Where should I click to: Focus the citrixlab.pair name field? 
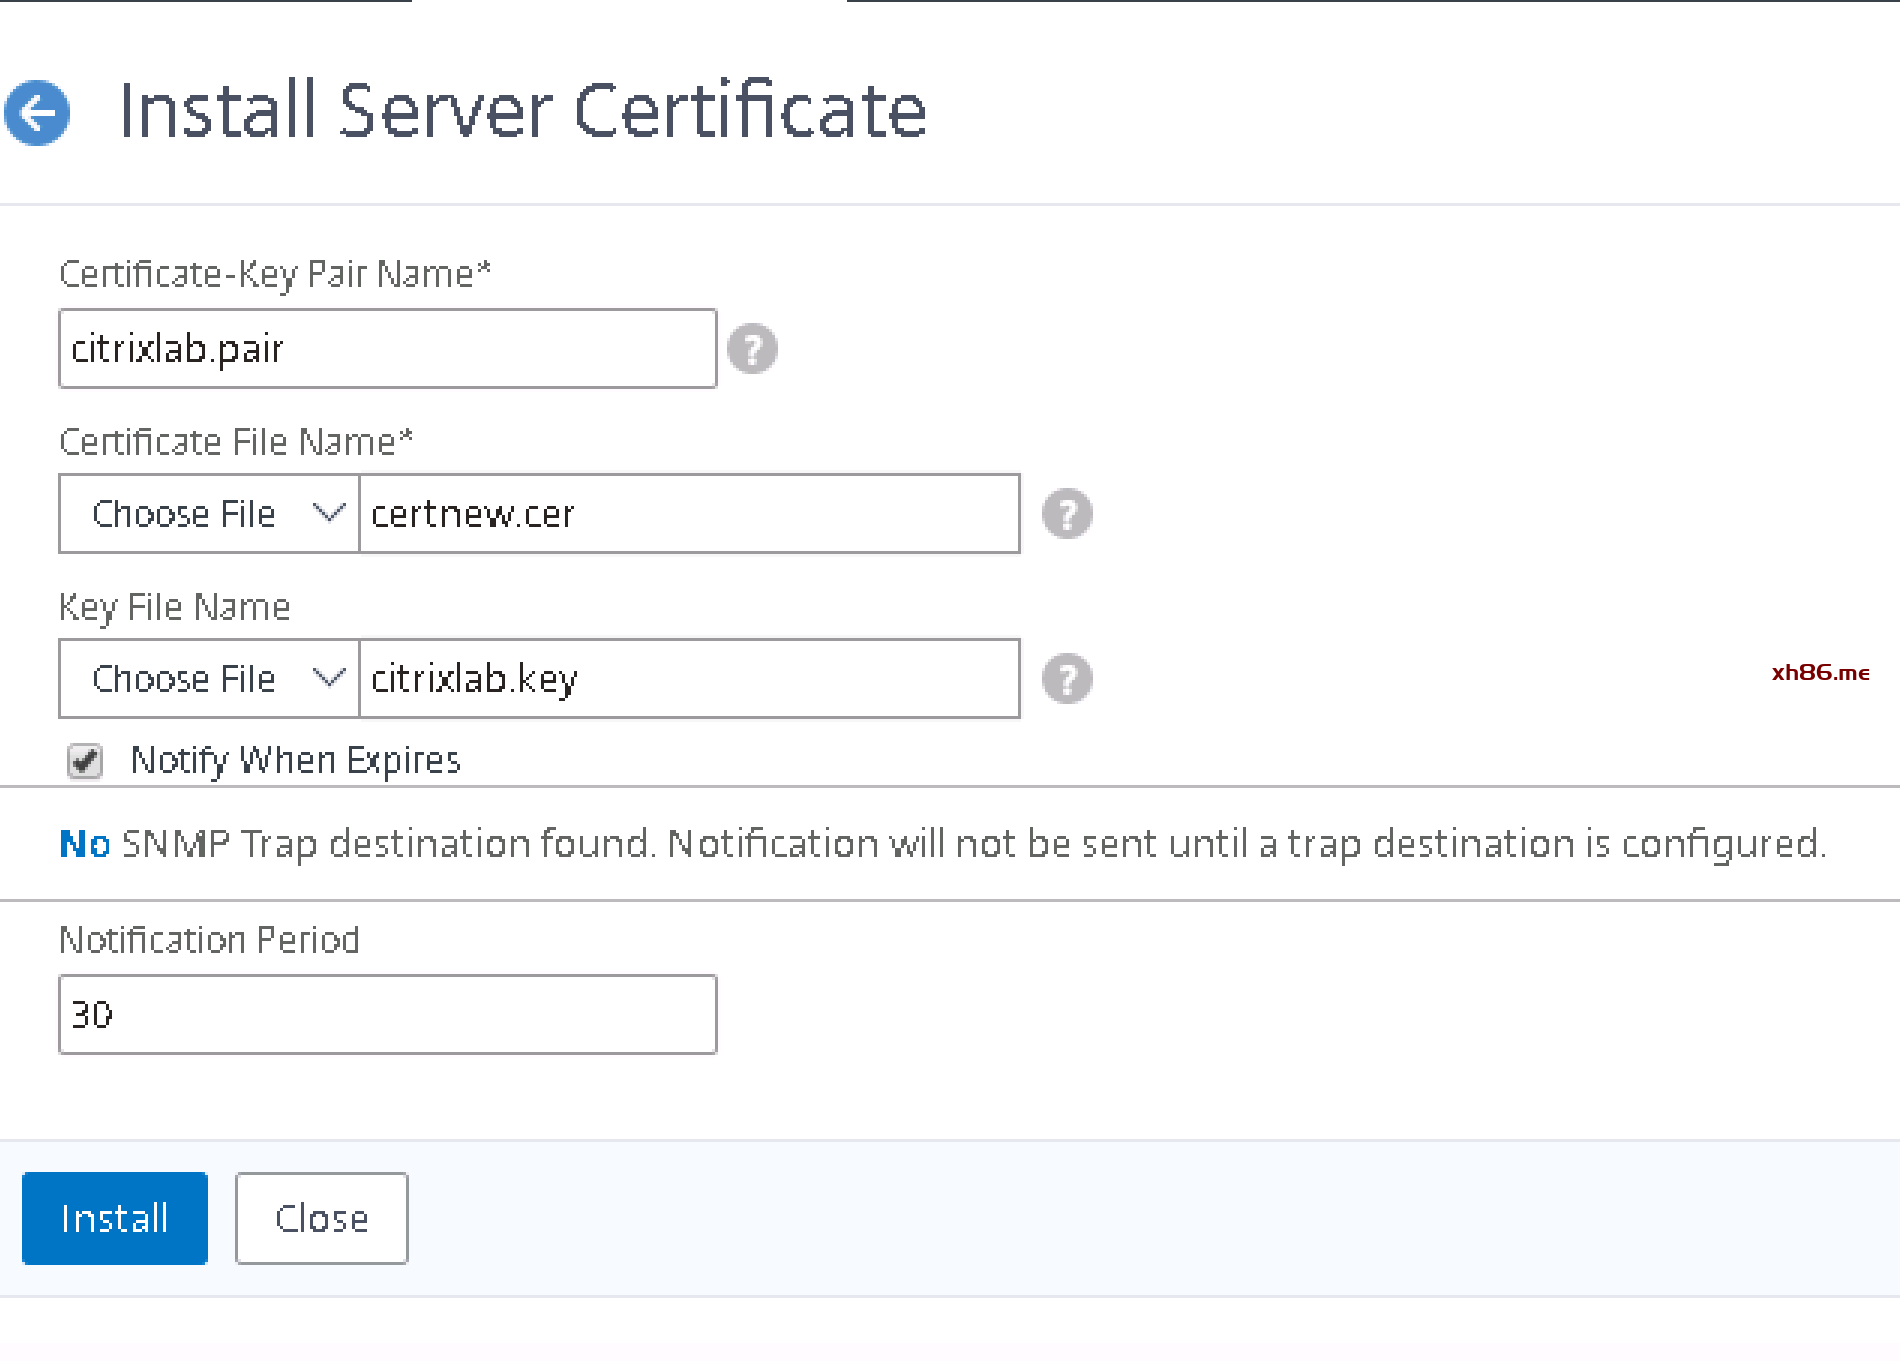(x=388, y=349)
